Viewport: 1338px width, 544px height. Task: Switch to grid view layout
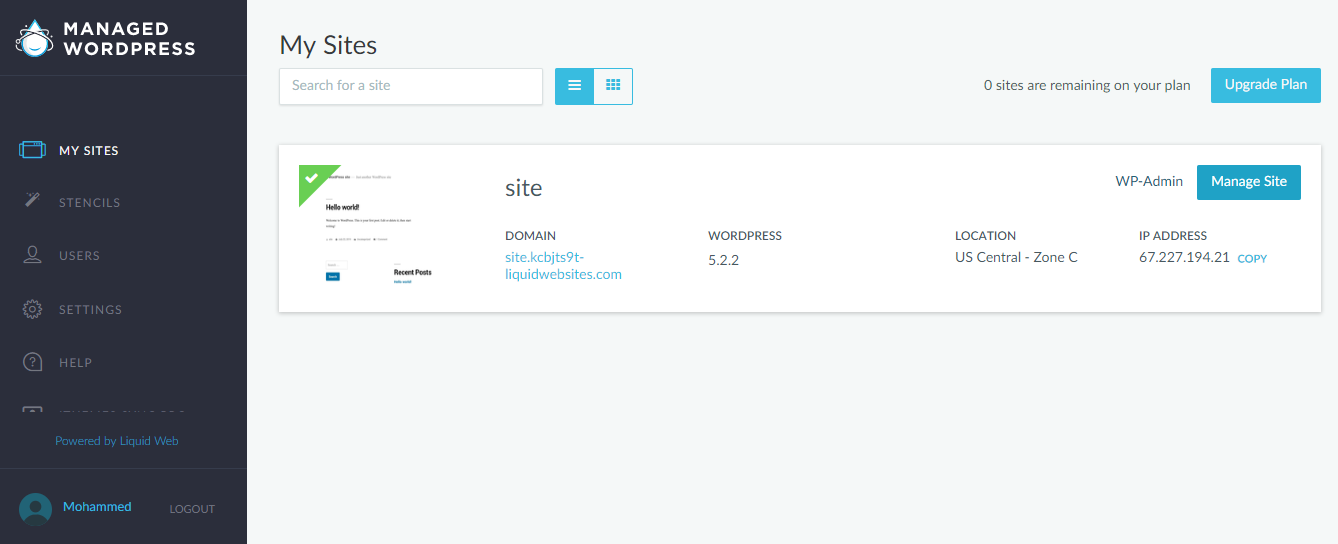pos(613,86)
